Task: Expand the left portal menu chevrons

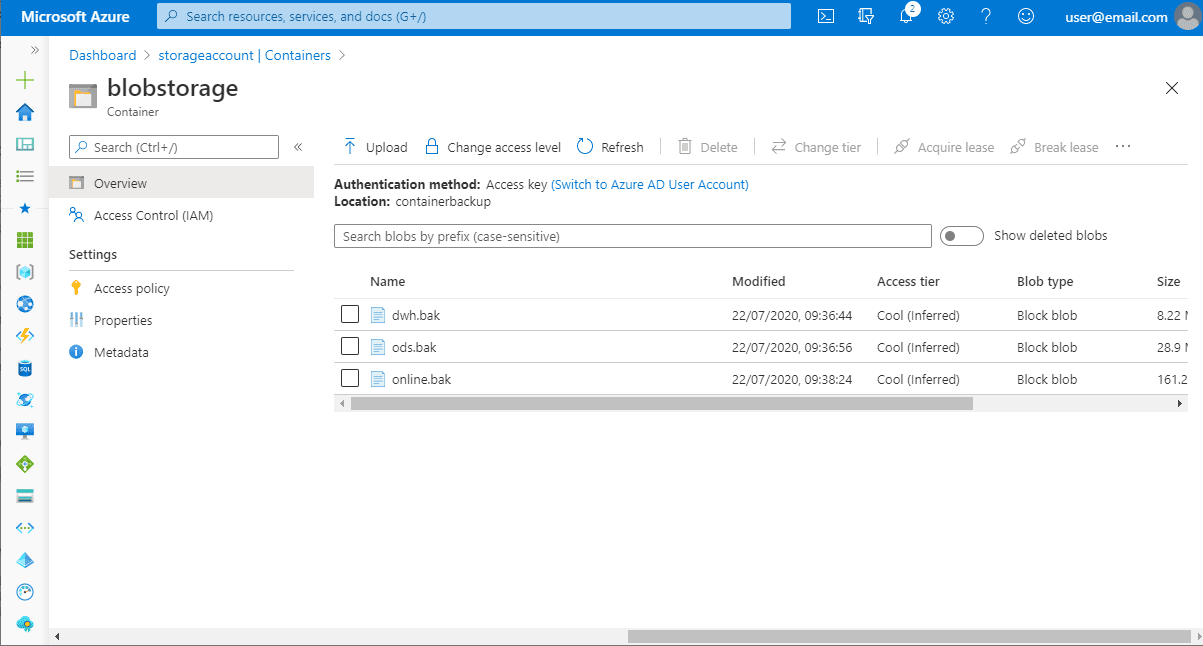Action: (x=35, y=49)
